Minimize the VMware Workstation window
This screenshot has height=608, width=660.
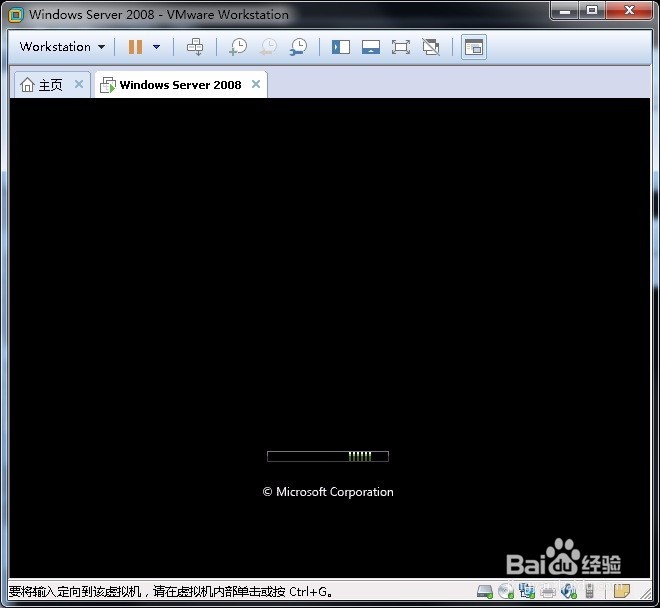(564, 11)
